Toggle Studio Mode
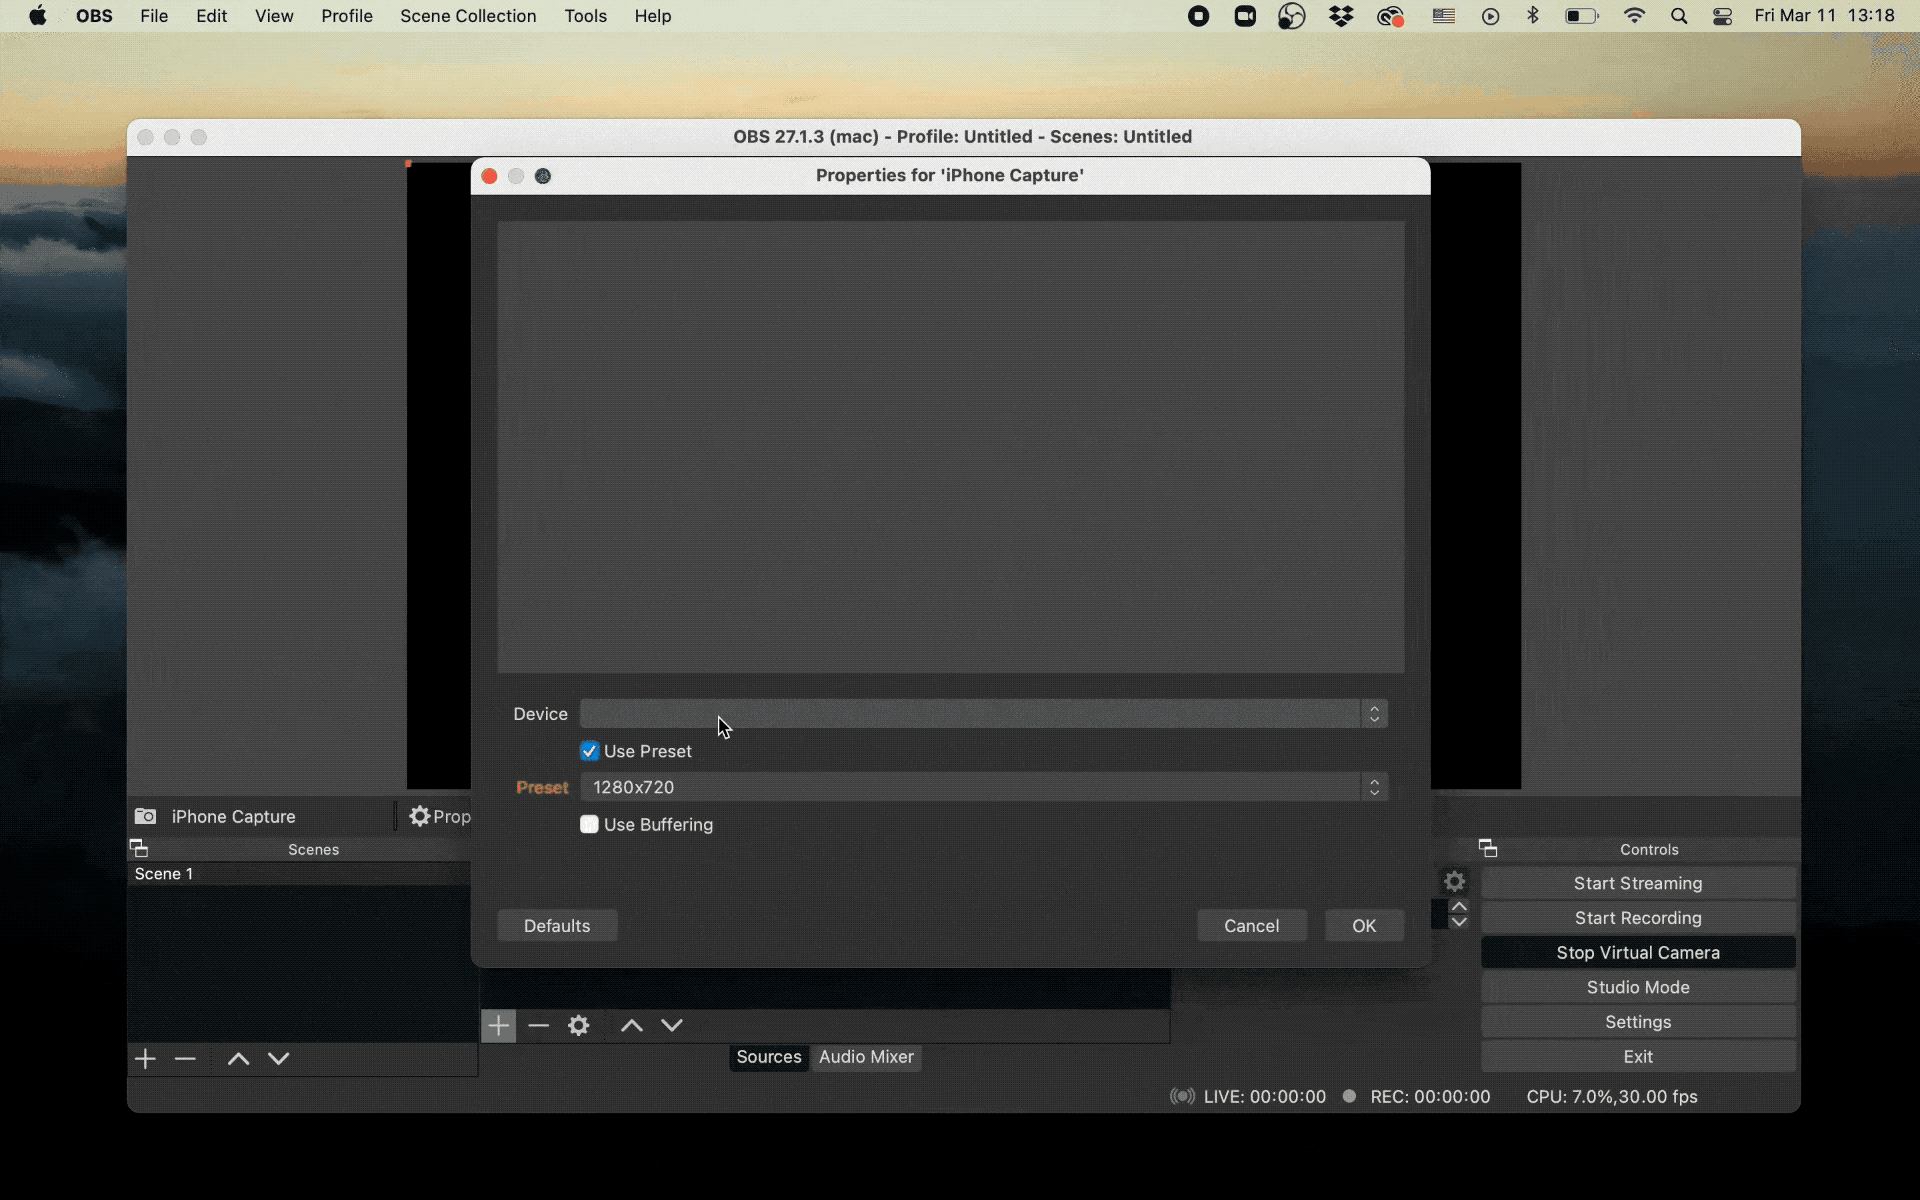 [x=1637, y=987]
